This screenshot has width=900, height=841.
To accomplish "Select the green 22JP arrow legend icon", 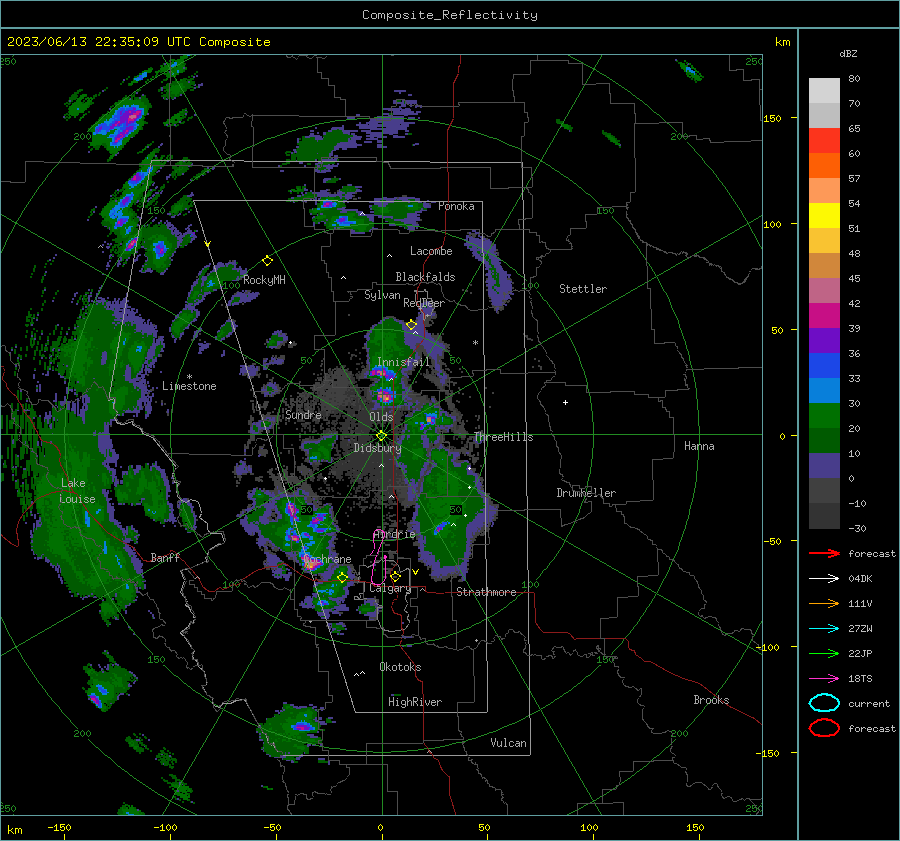I will [x=824, y=653].
